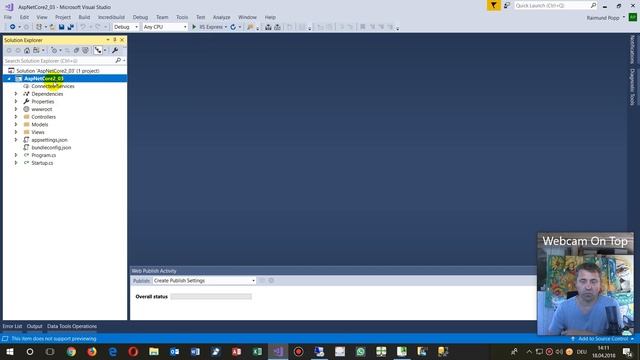Open the Debug menu
This screenshot has height=360, width=640.
pyautogui.click(x=140, y=17)
